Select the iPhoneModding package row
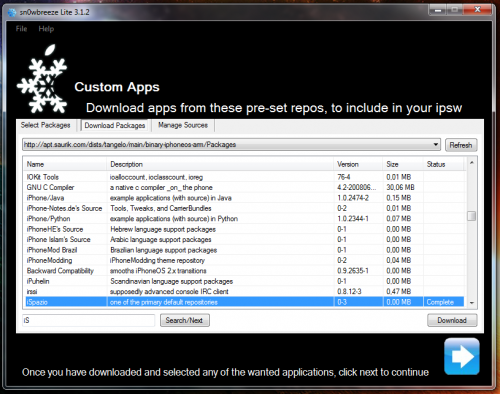 245,260
